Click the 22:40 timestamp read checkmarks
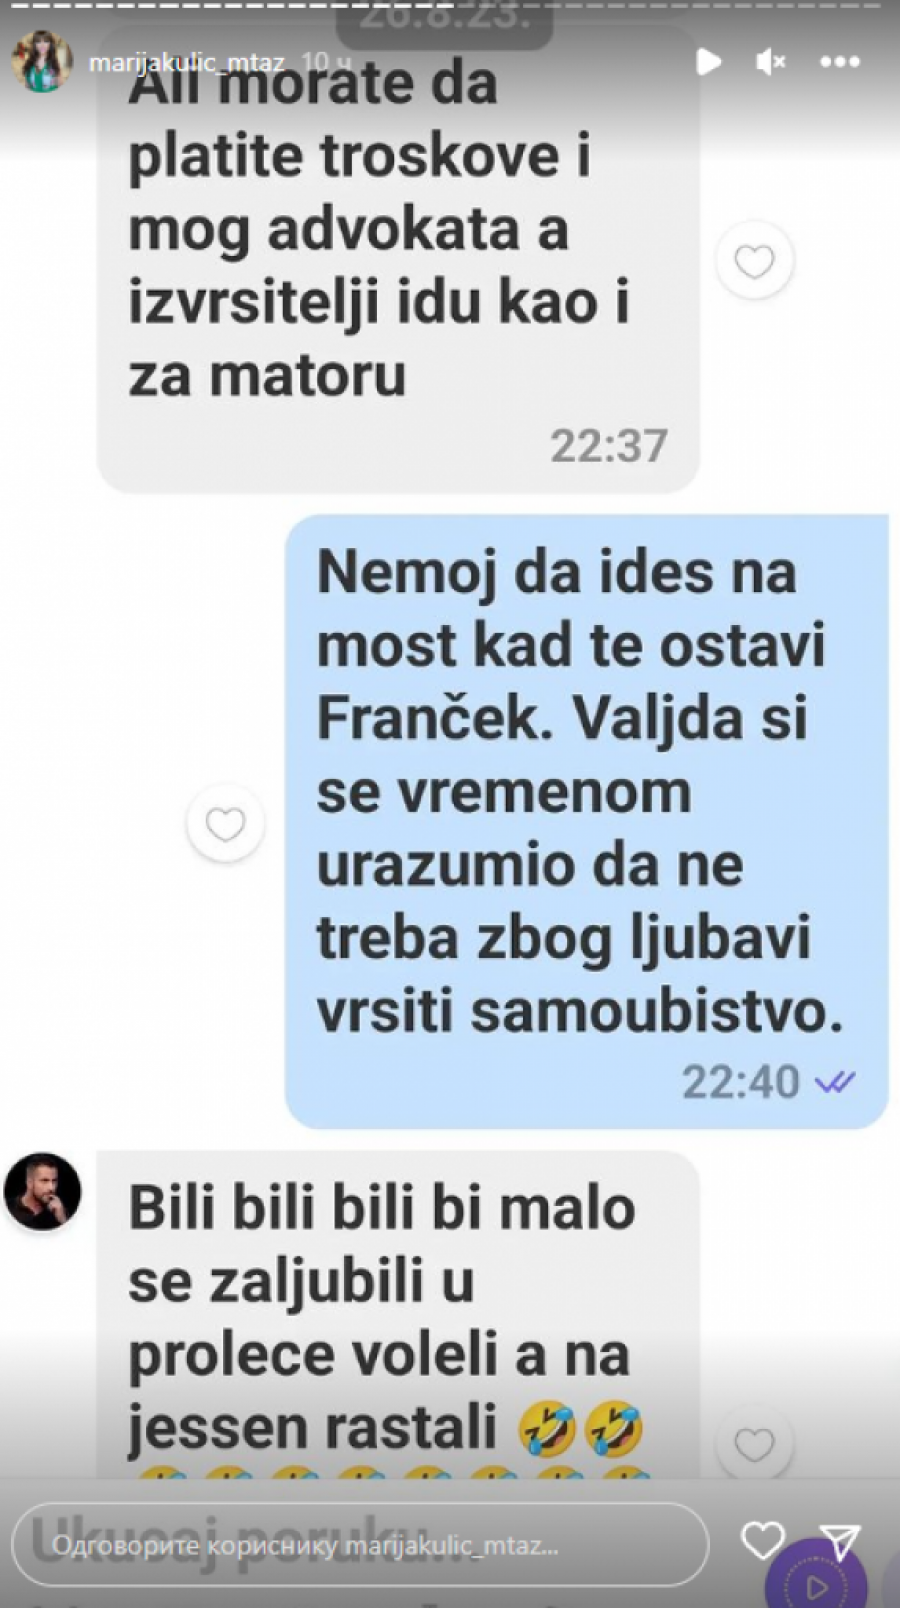This screenshot has height=1608, width=900. click(x=835, y=1083)
